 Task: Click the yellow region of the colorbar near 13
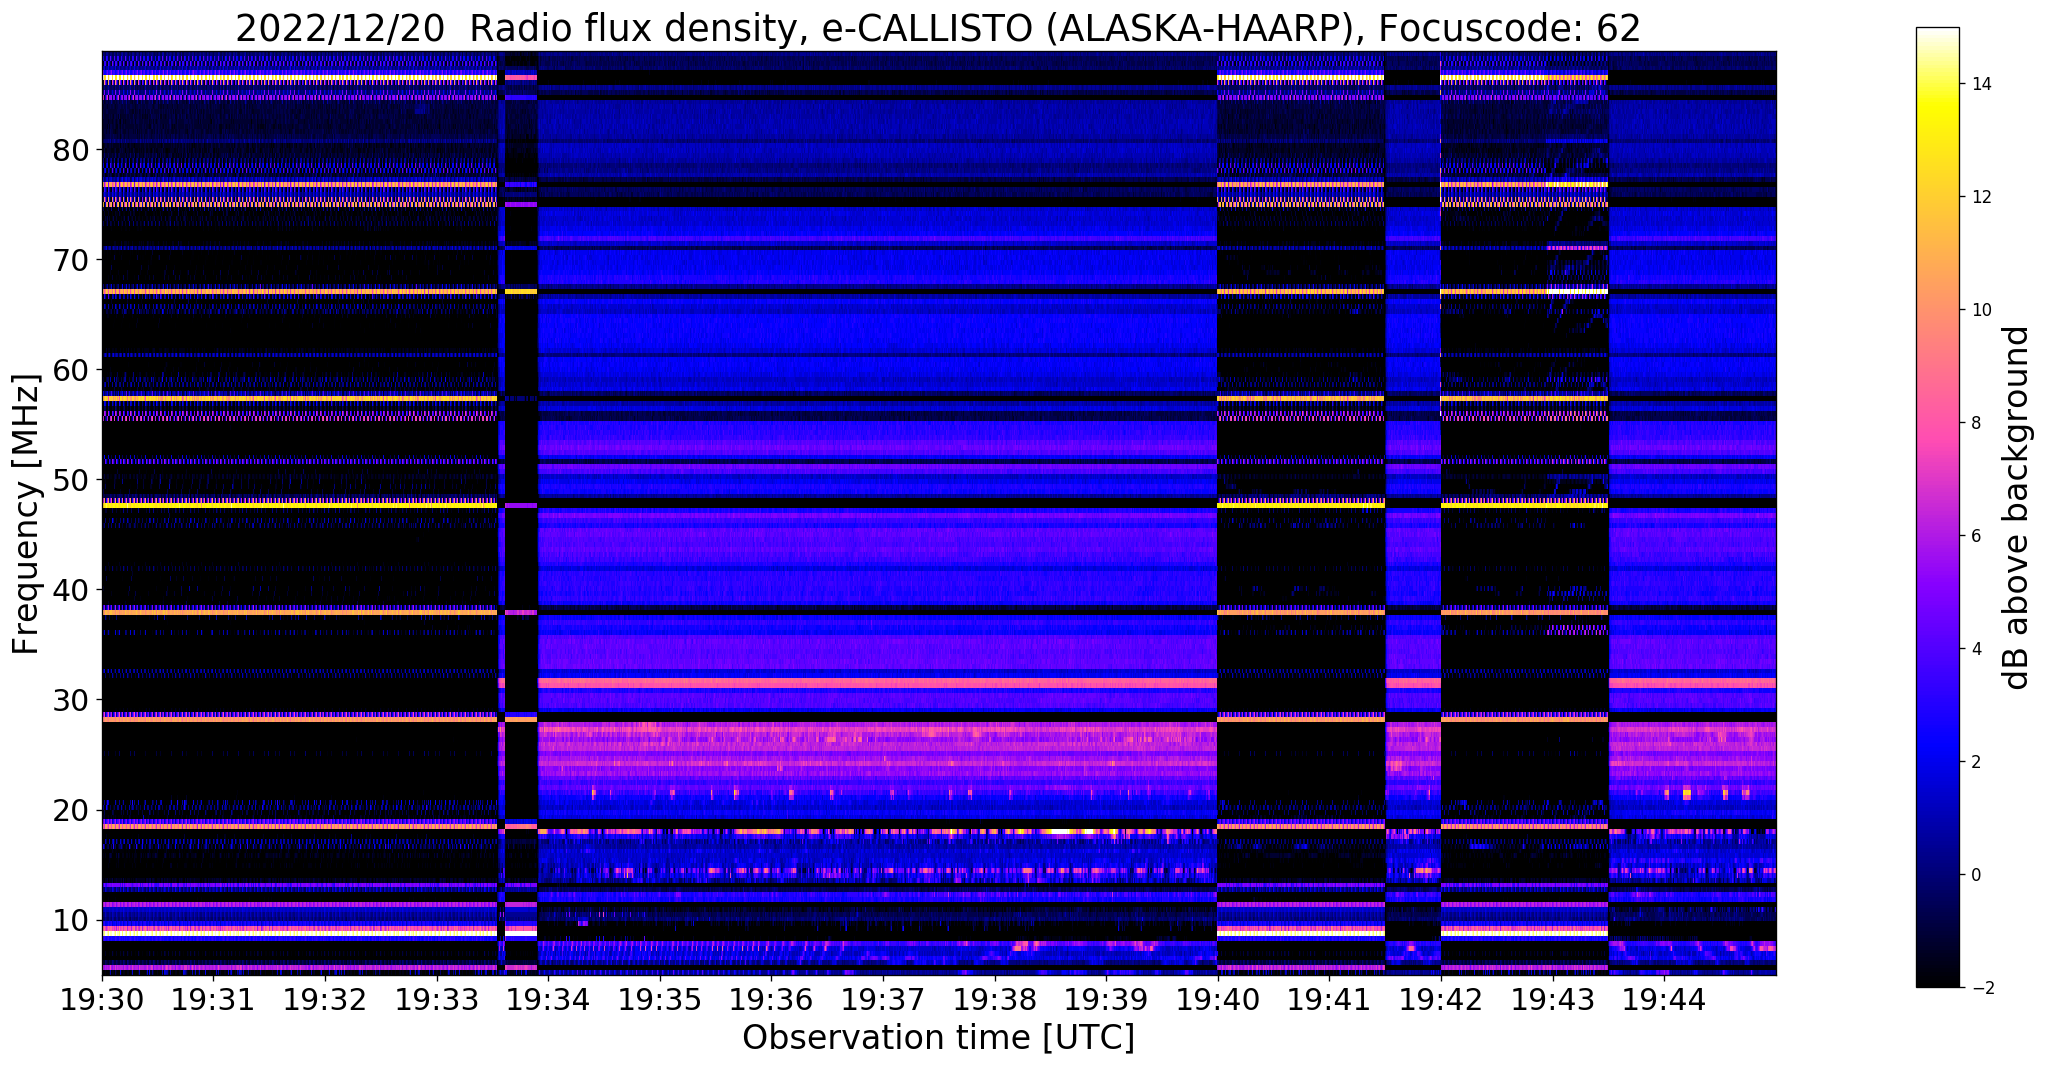coord(1937,140)
